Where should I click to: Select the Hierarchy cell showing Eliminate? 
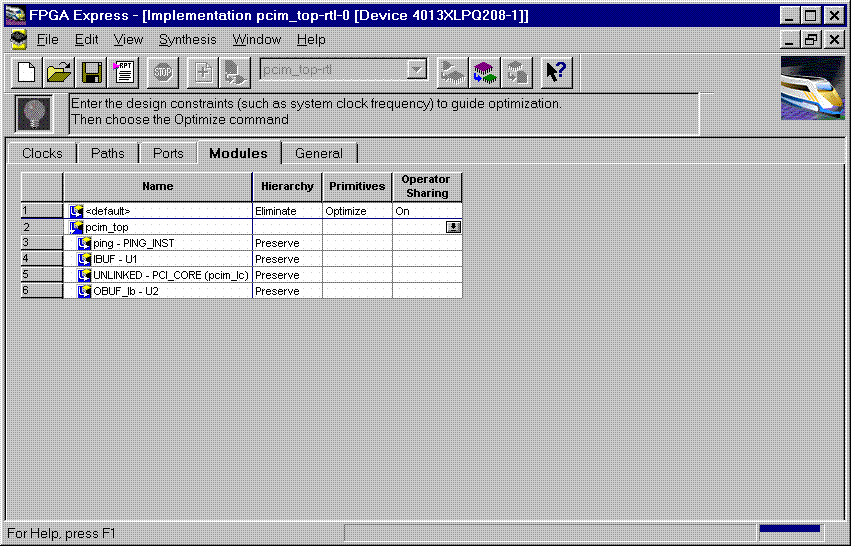tap(286, 212)
